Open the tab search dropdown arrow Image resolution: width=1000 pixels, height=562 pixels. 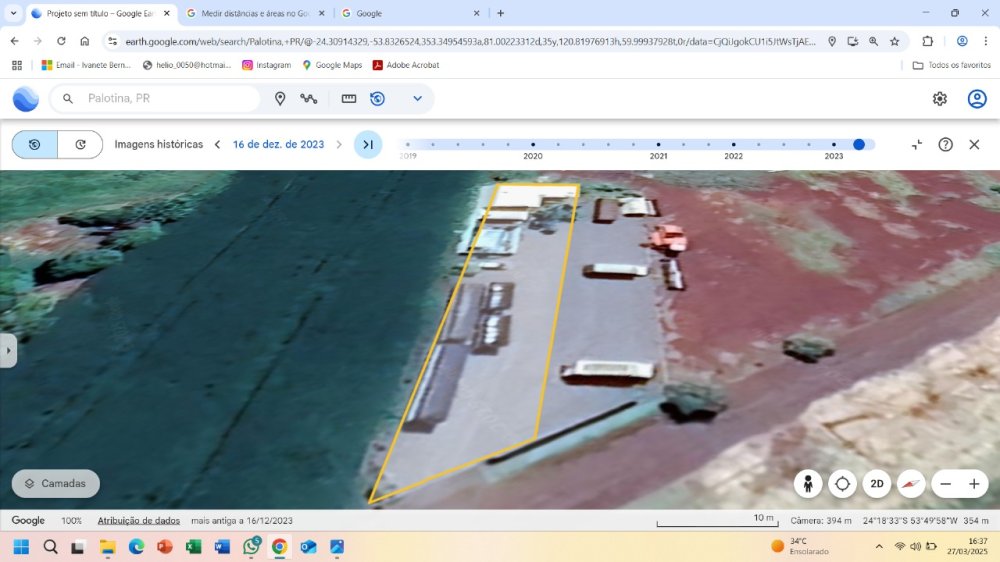point(13,13)
